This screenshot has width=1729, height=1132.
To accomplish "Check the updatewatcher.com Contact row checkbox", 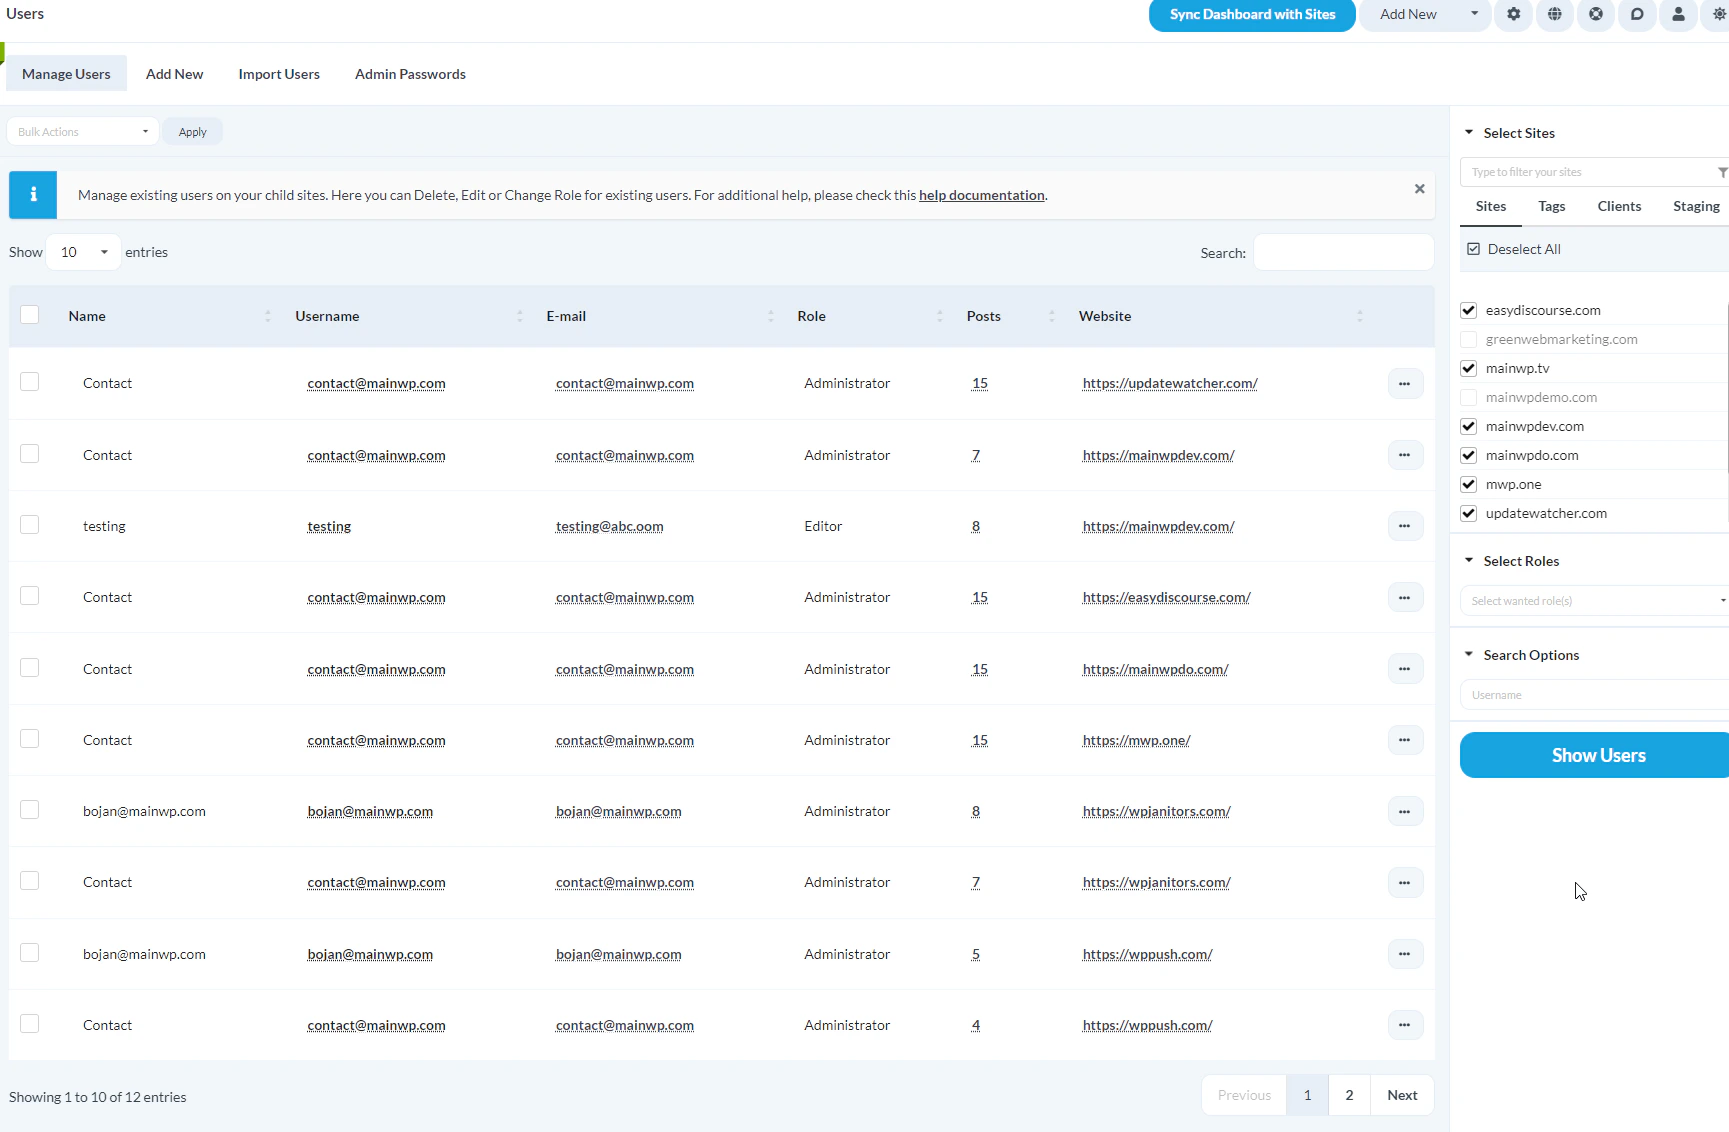I will pos(30,382).
